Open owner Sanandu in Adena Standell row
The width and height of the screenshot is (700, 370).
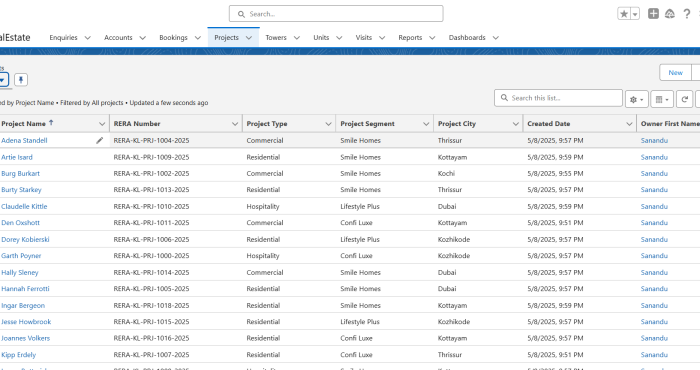coord(654,141)
